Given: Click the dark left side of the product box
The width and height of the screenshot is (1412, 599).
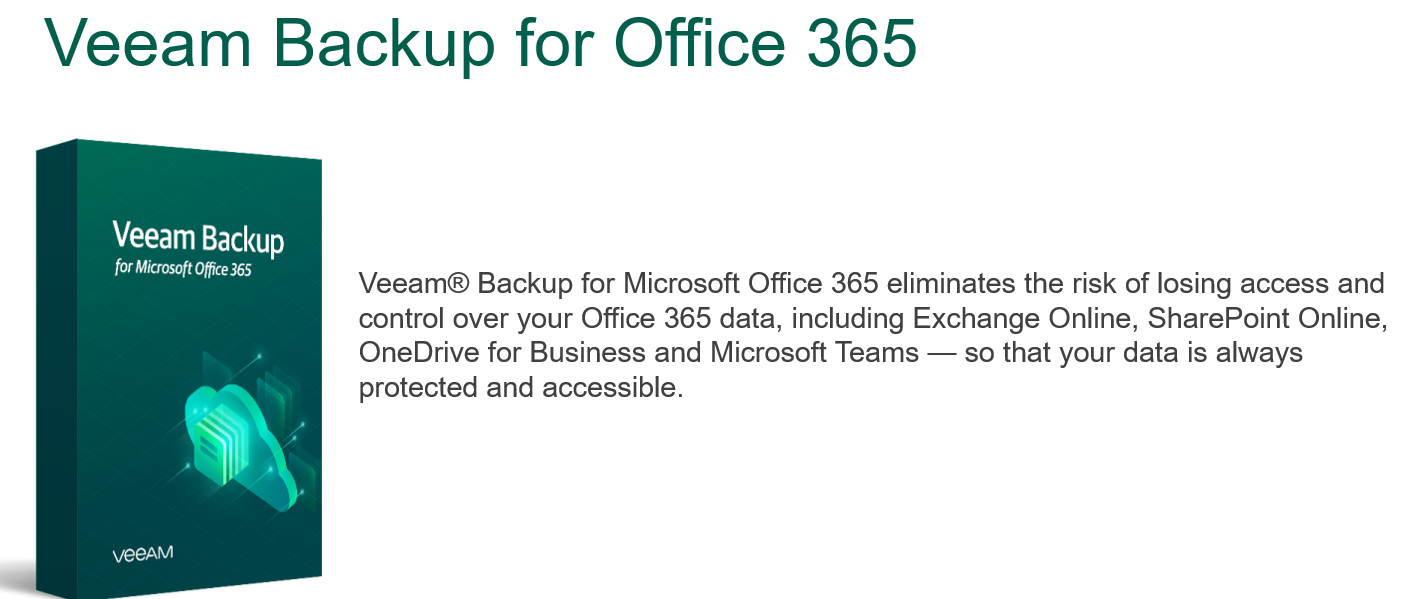Looking at the screenshot, I should [x=56, y=370].
